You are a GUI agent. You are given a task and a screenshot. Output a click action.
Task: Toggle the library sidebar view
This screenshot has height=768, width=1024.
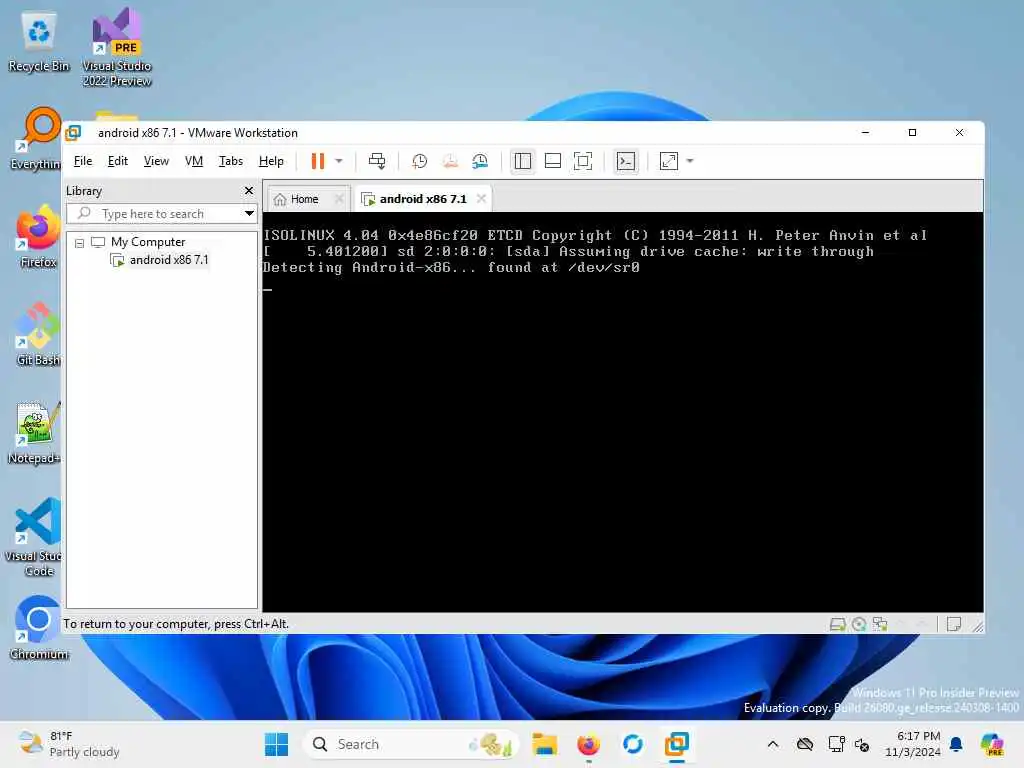click(x=522, y=161)
